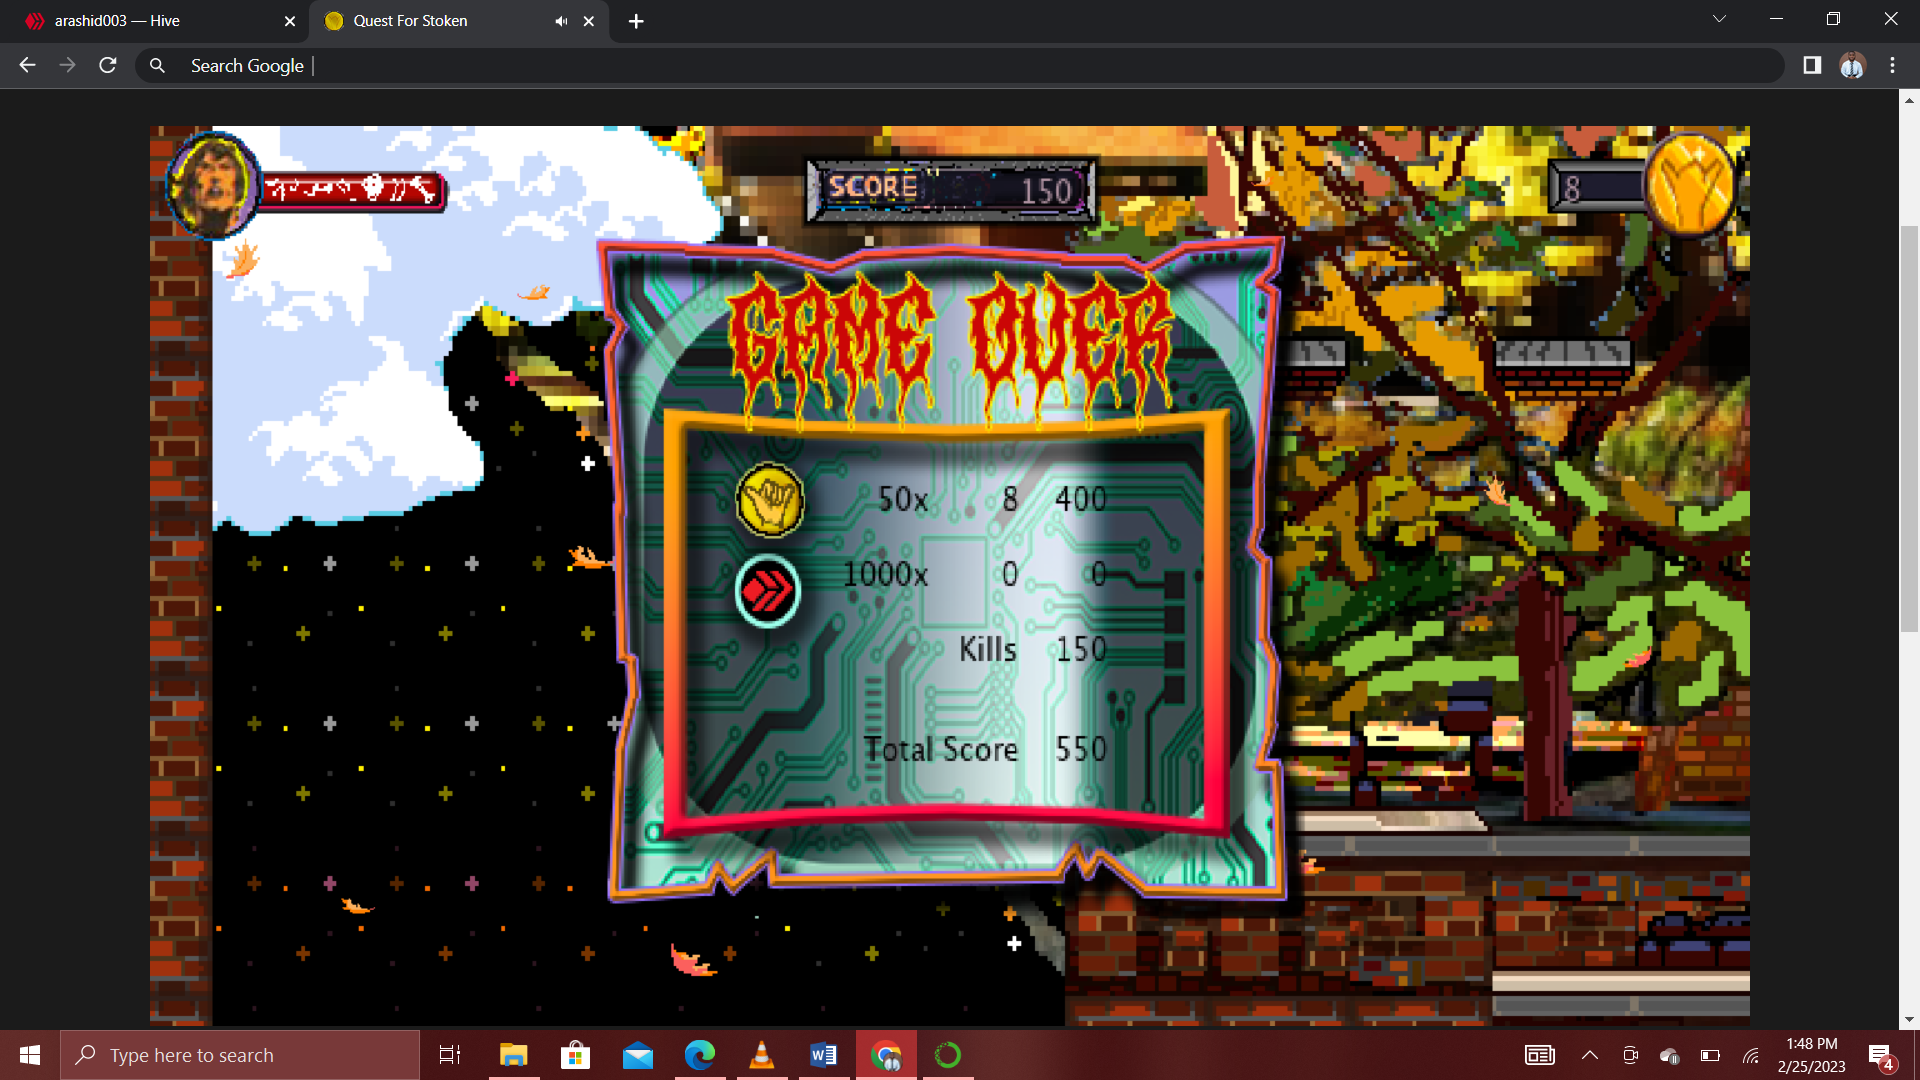Open the notification center icon
Viewport: 1920px width, 1080px height.
1881,1056
